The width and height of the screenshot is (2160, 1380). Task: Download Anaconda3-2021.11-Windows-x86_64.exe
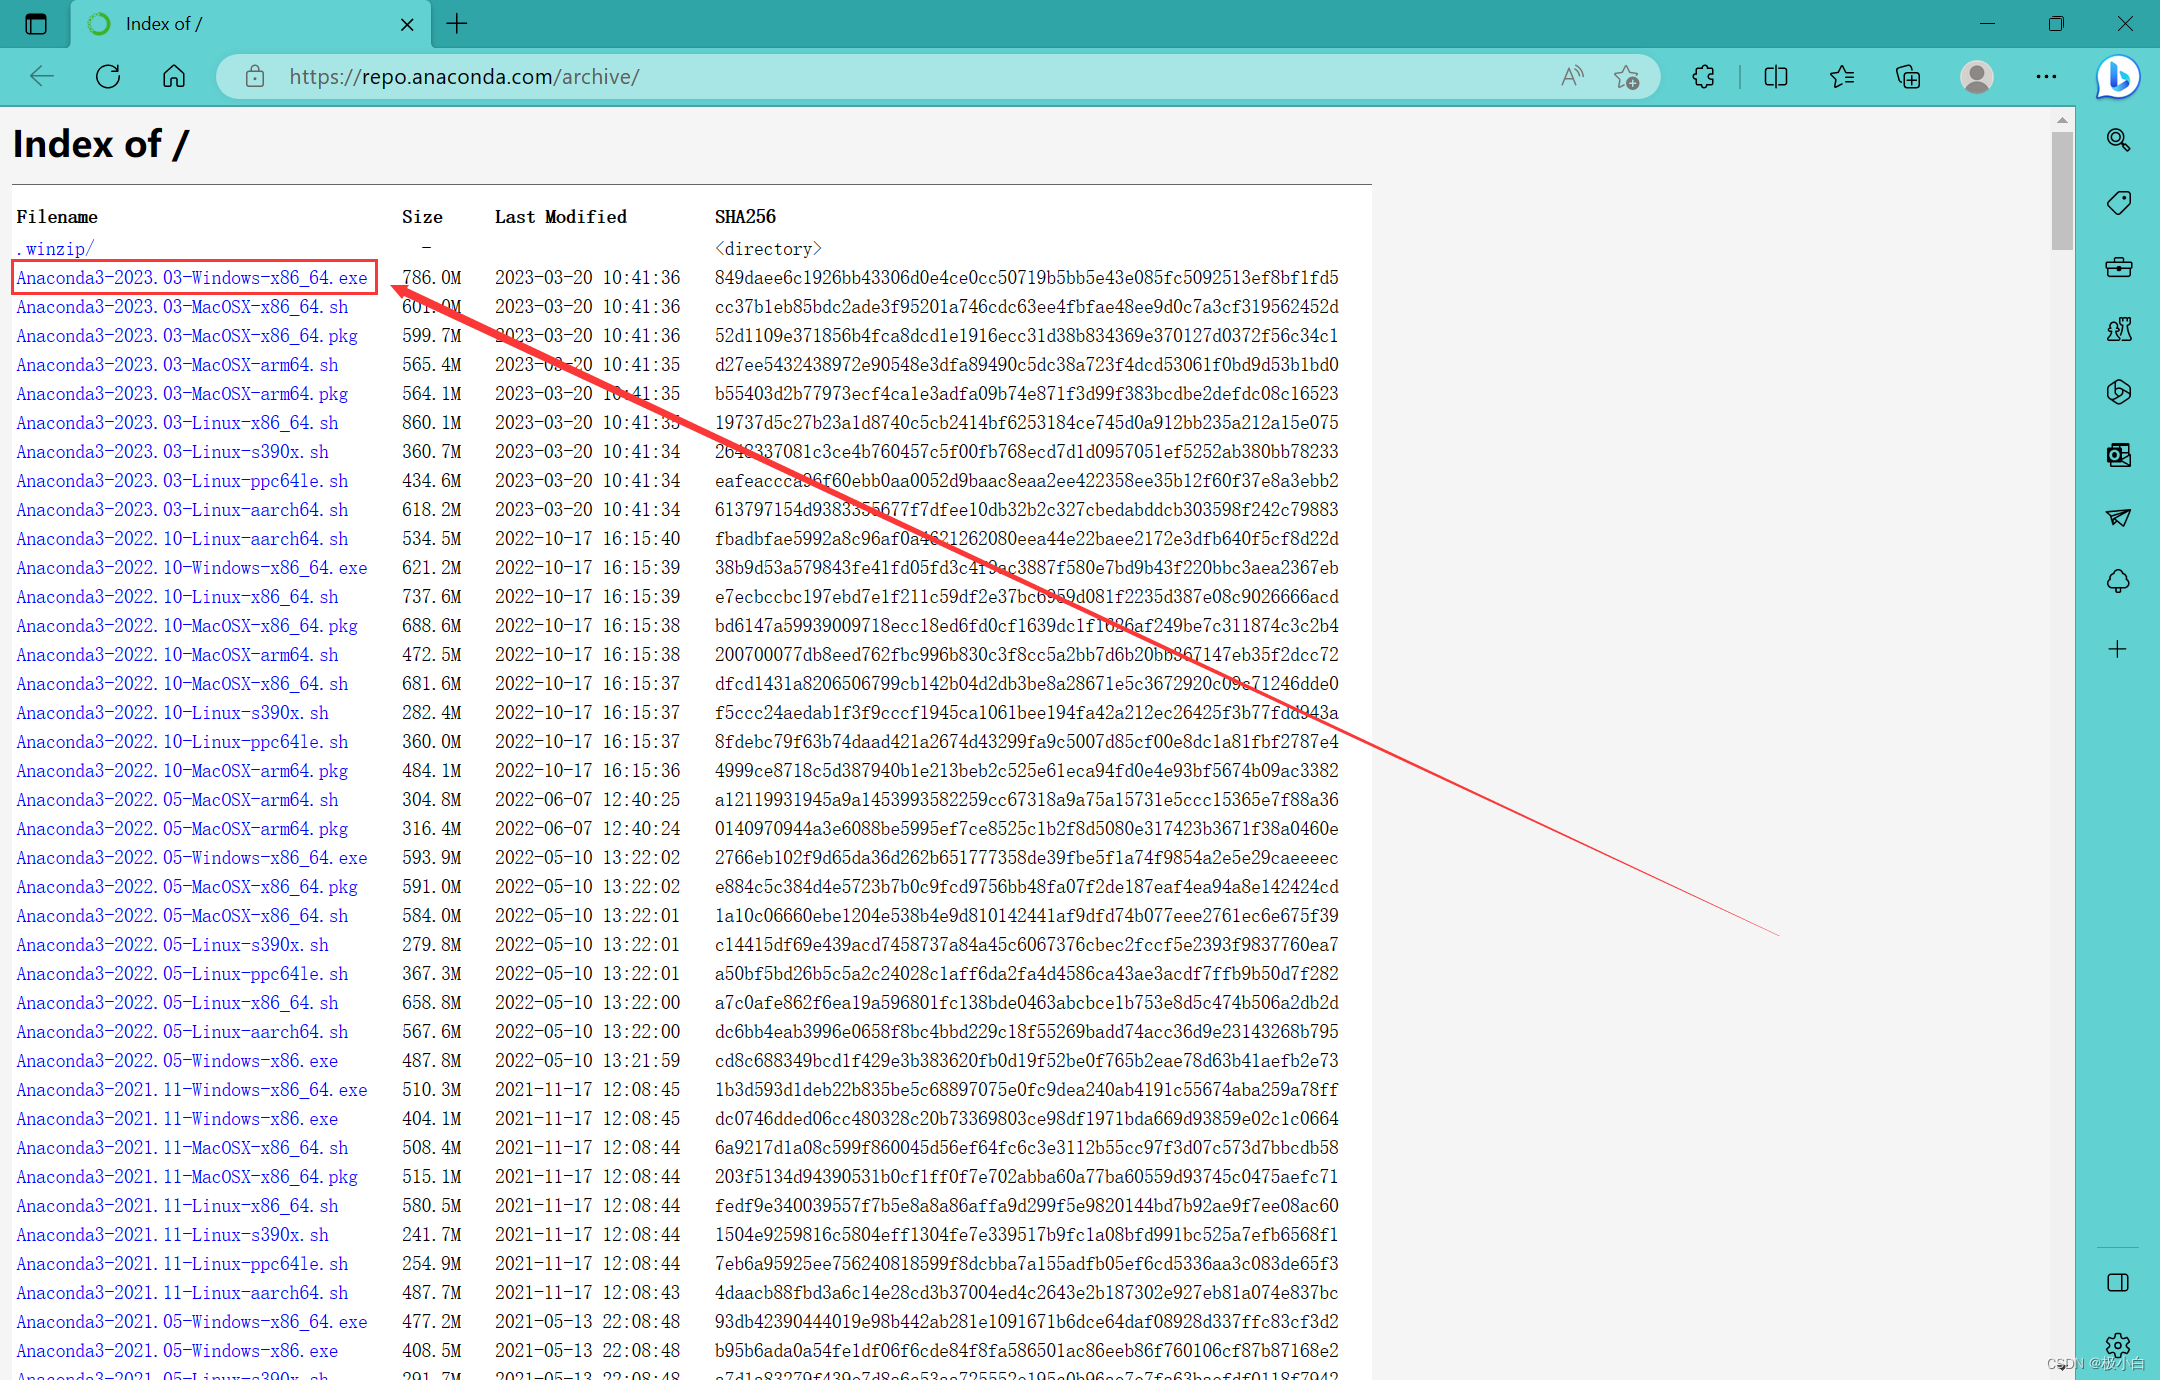pyautogui.click(x=192, y=1090)
